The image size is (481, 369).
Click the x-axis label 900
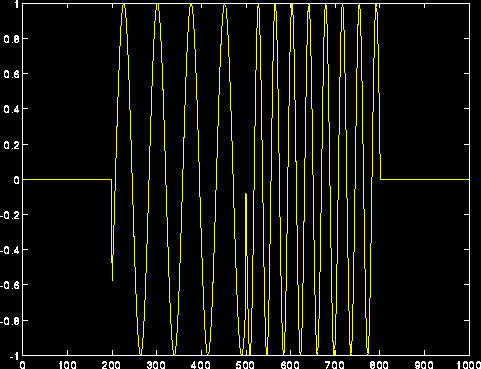pyautogui.click(x=424, y=365)
